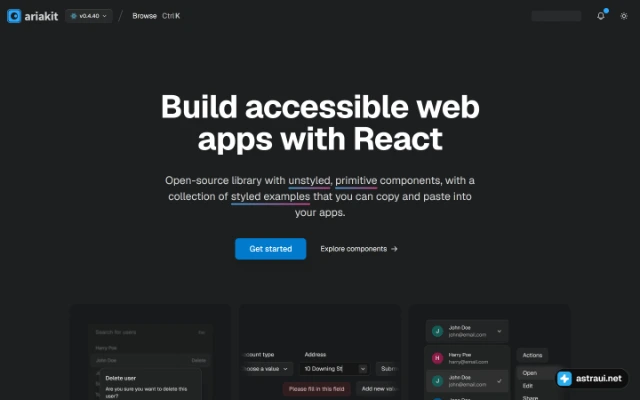Open the address combobox chevron
The image size is (640, 400).
click(362, 369)
